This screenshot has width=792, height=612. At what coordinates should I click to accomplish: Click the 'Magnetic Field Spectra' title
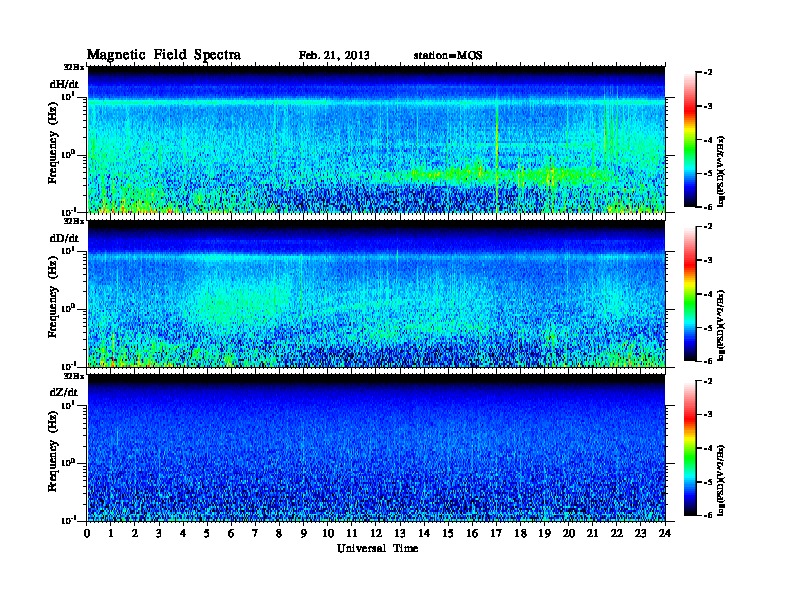pyautogui.click(x=164, y=55)
